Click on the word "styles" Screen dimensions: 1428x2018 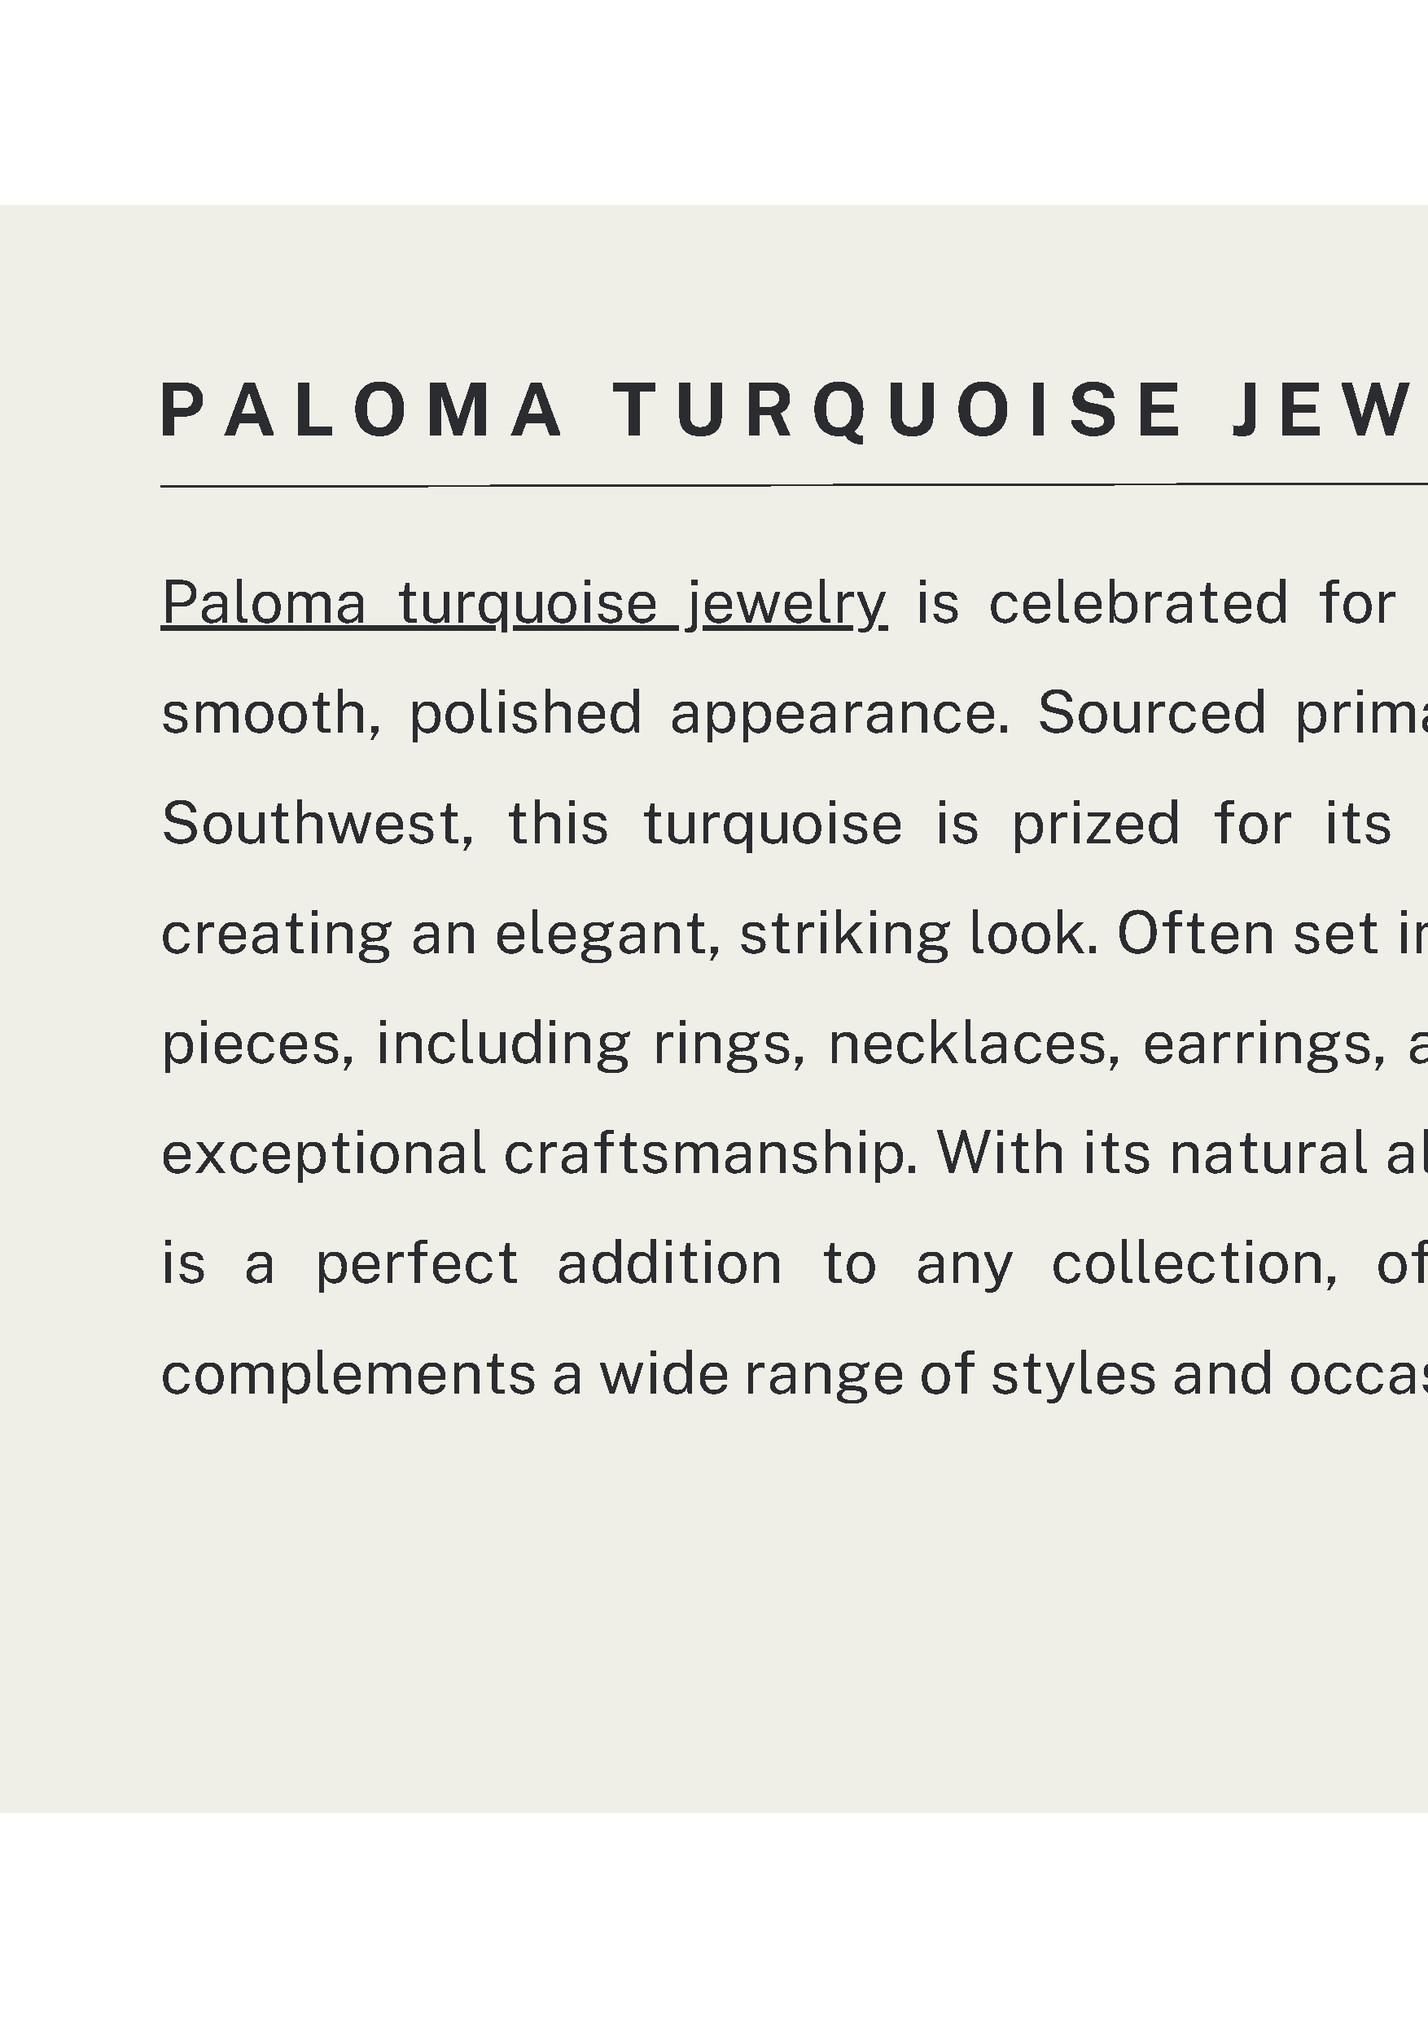pos(1073,1374)
